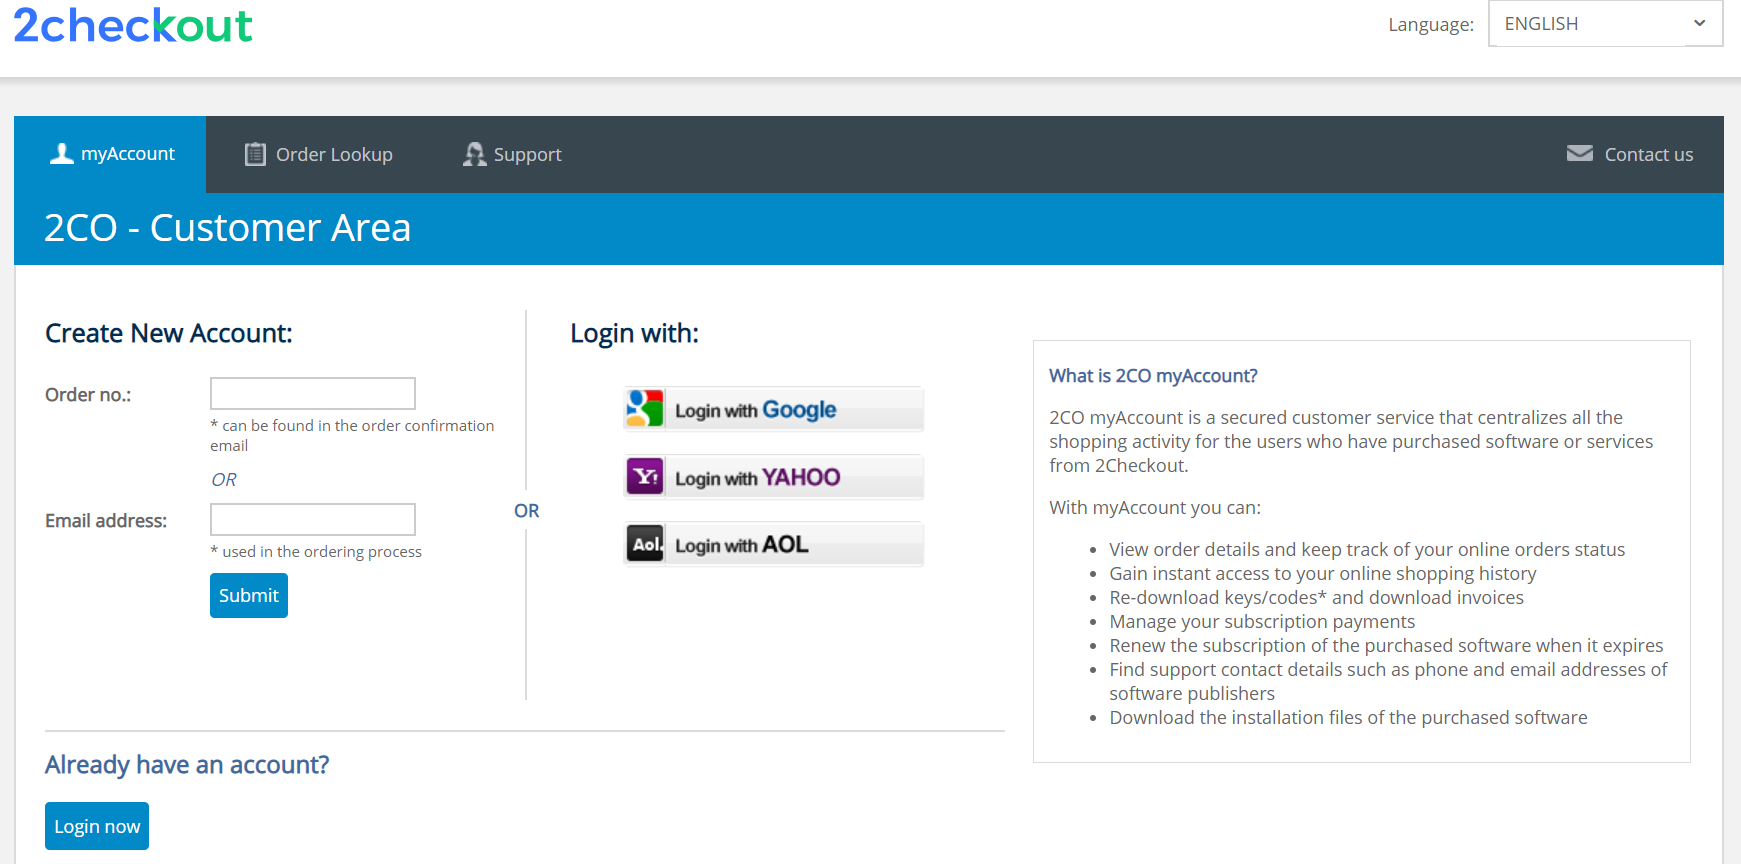The height and width of the screenshot is (864, 1741).
Task: Sign in using Login with YAHOO
Action: 773,476
